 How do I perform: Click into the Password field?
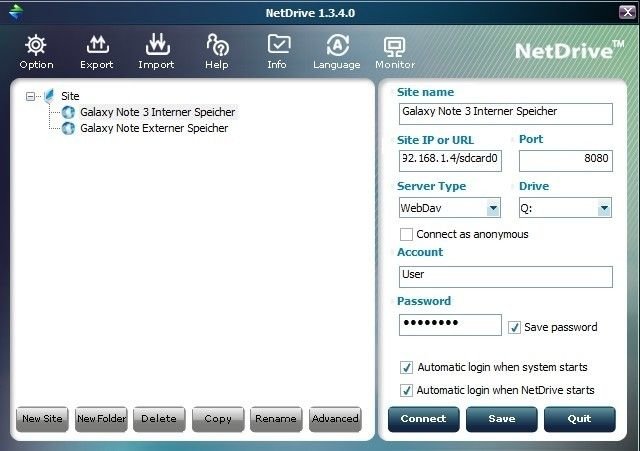coord(450,325)
